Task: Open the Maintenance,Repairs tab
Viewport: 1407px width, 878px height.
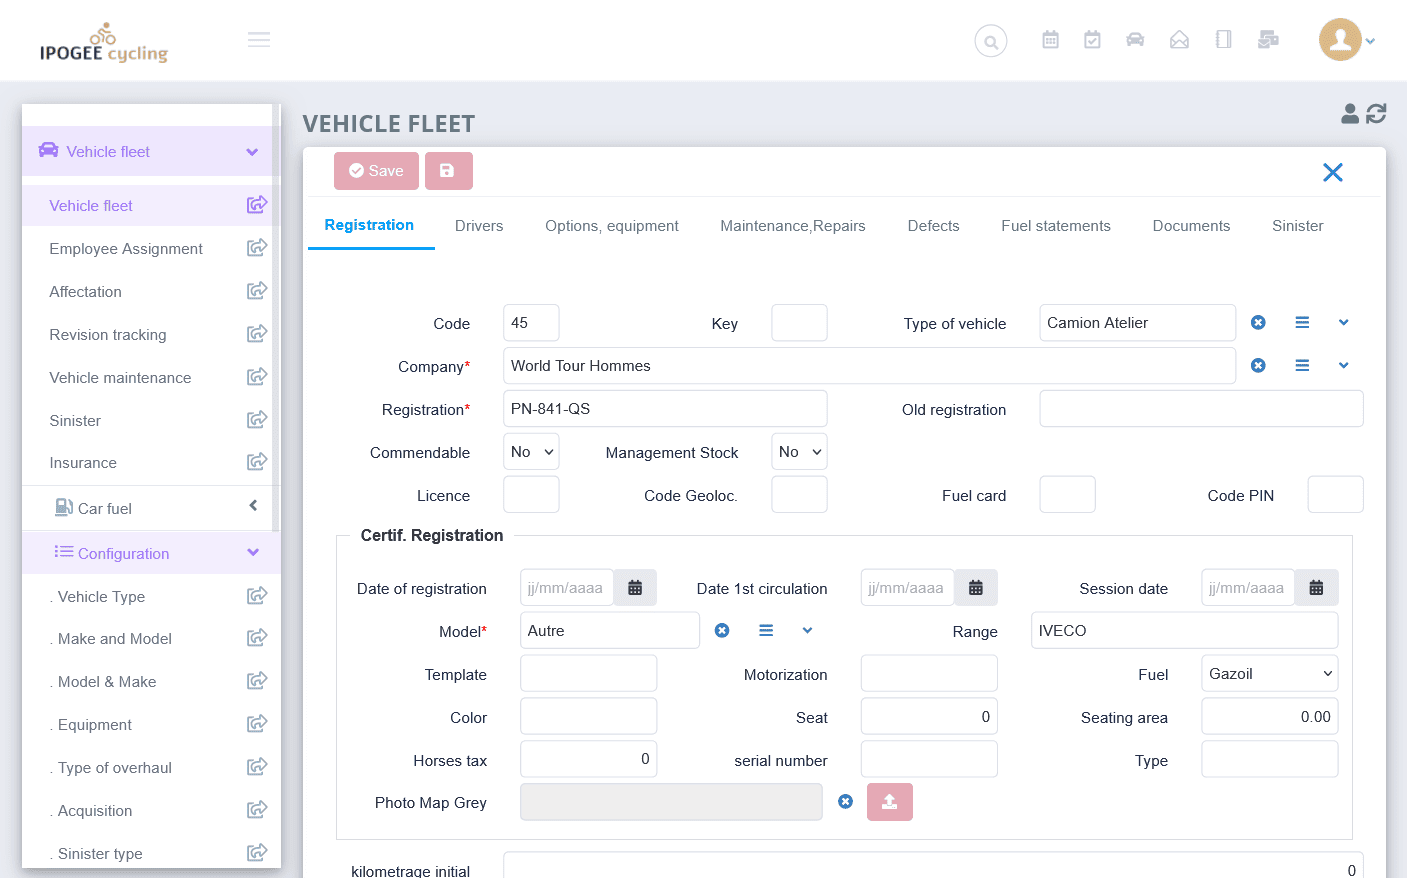Action: coord(793,226)
